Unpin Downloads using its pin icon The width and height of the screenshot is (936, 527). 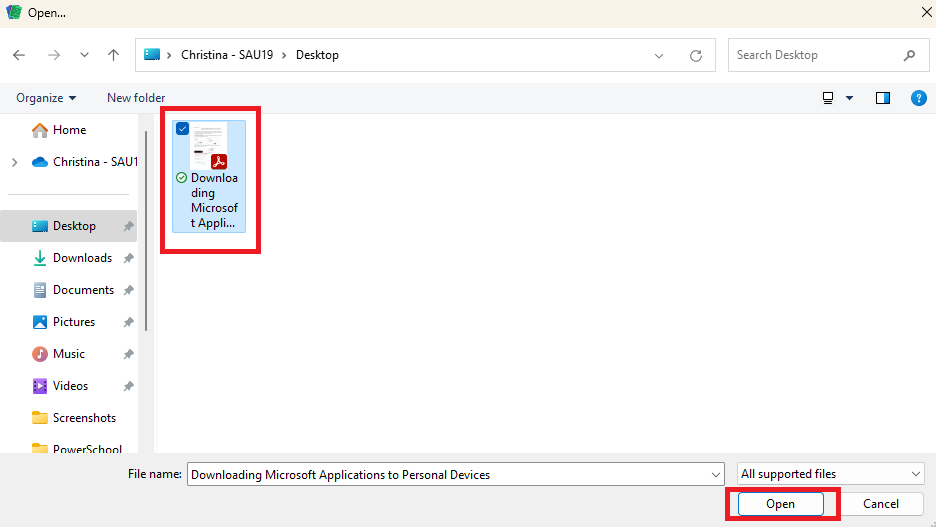pos(128,258)
